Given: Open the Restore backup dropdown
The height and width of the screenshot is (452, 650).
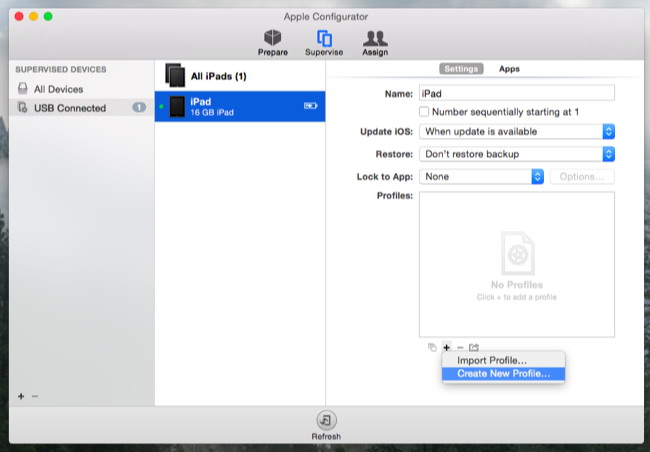Looking at the screenshot, I should point(517,154).
